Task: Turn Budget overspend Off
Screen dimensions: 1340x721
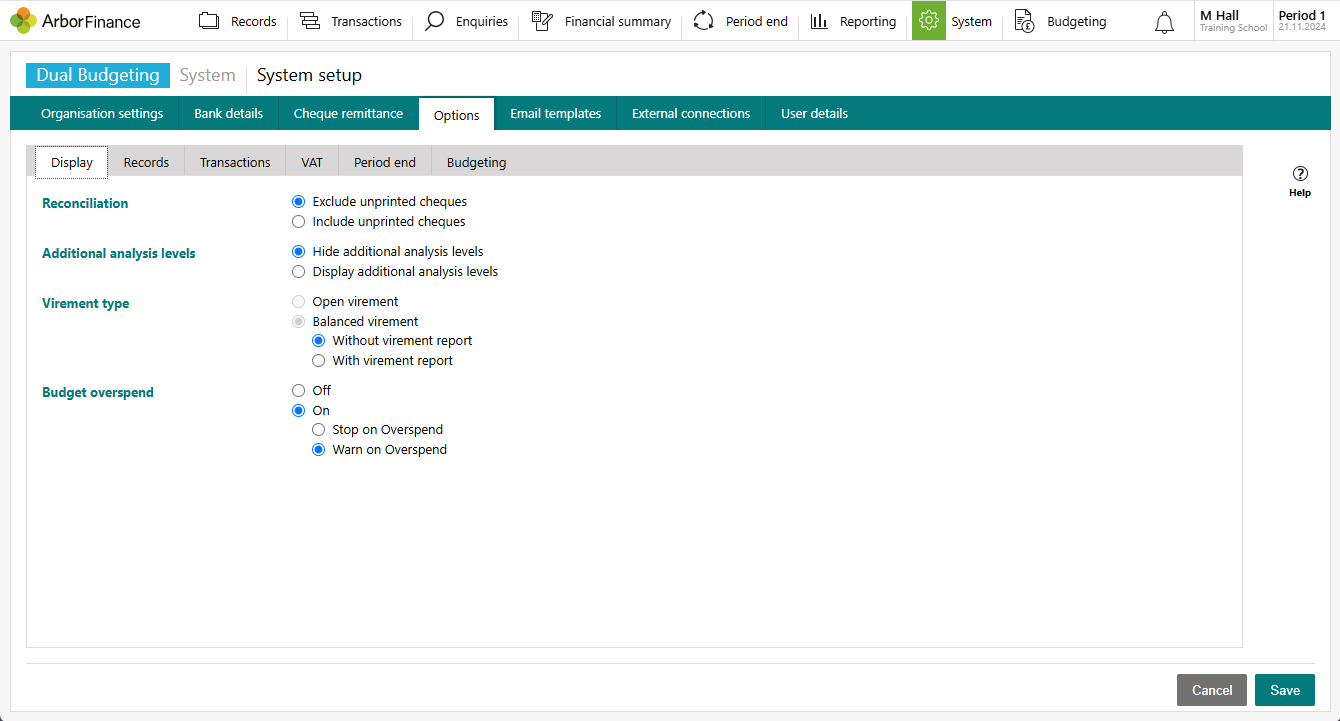Action: click(298, 390)
